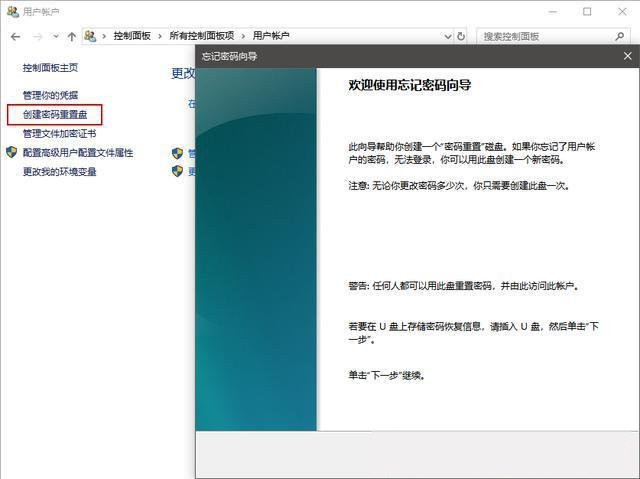The height and width of the screenshot is (479, 640).
Task: Click the 注意 paragraph in wizard
Action: pyautogui.click(x=459, y=186)
